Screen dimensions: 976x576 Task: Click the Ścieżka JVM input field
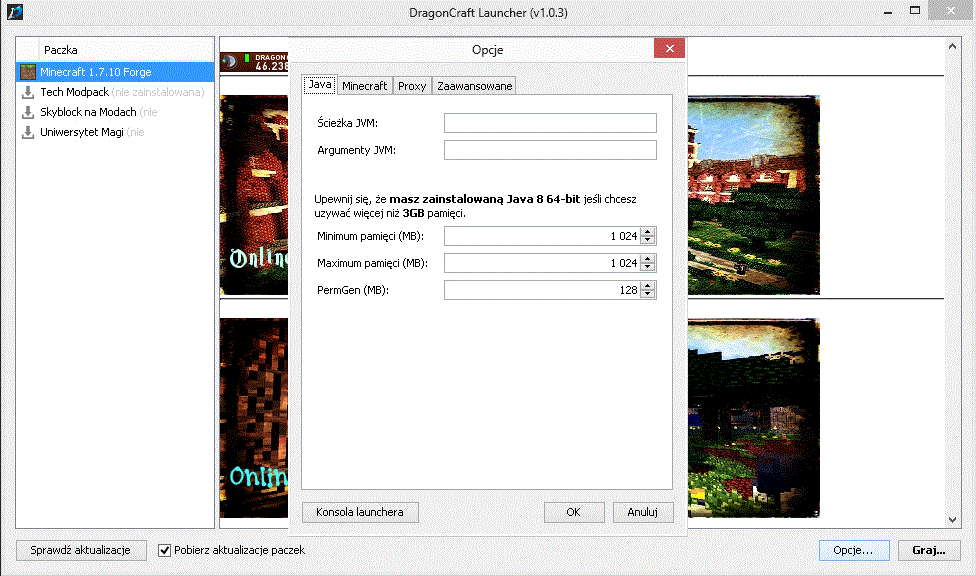tap(550, 123)
